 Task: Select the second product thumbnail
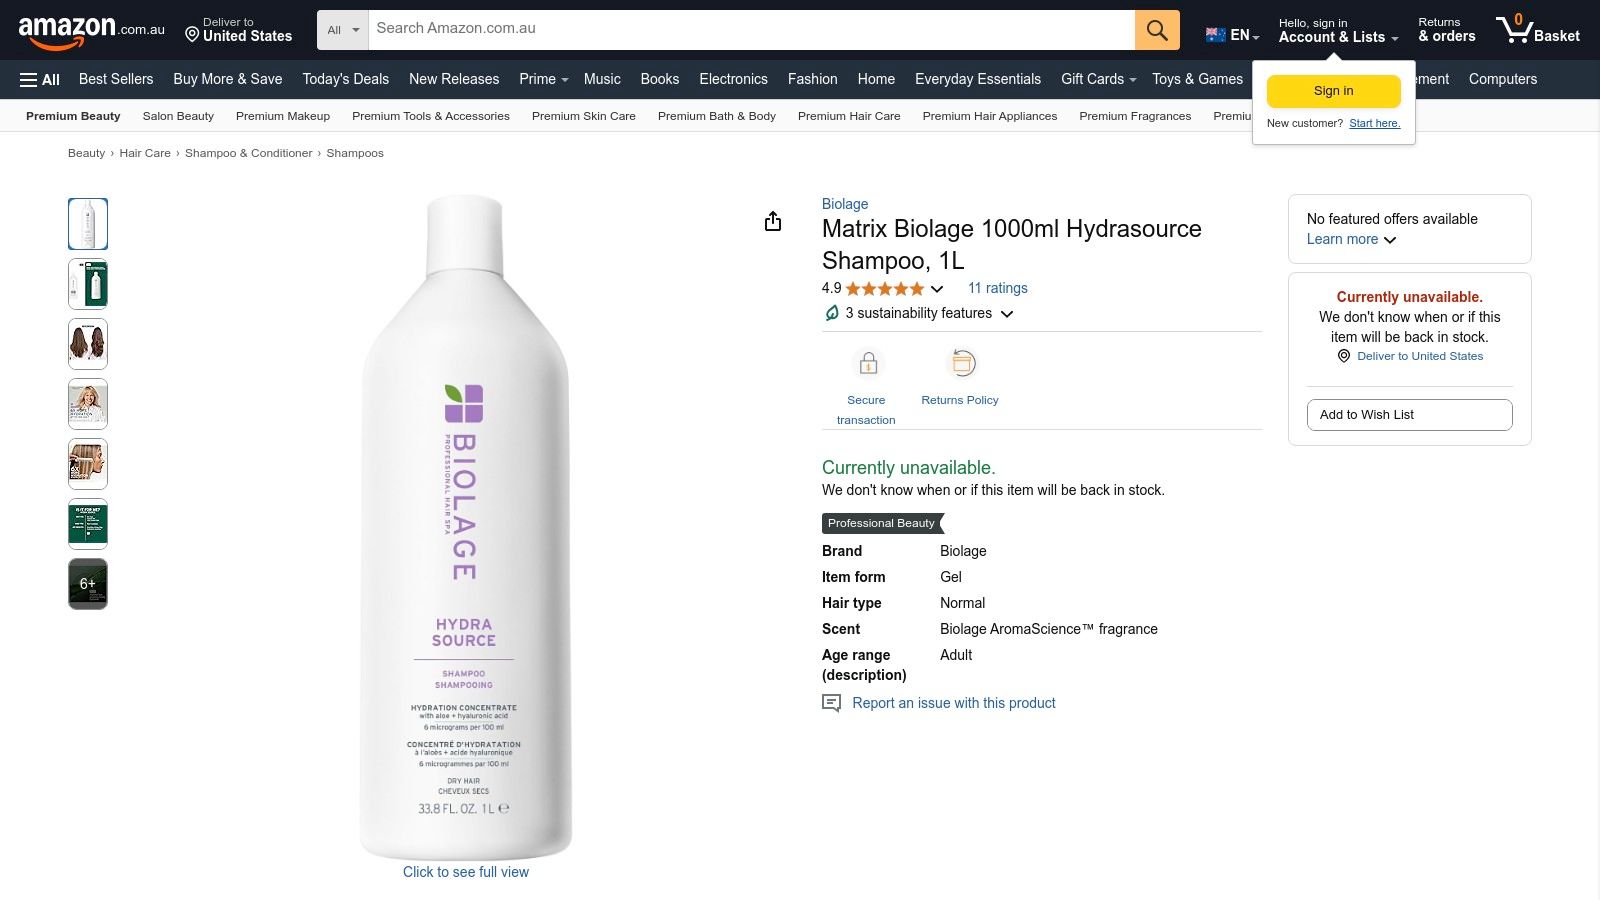point(87,284)
